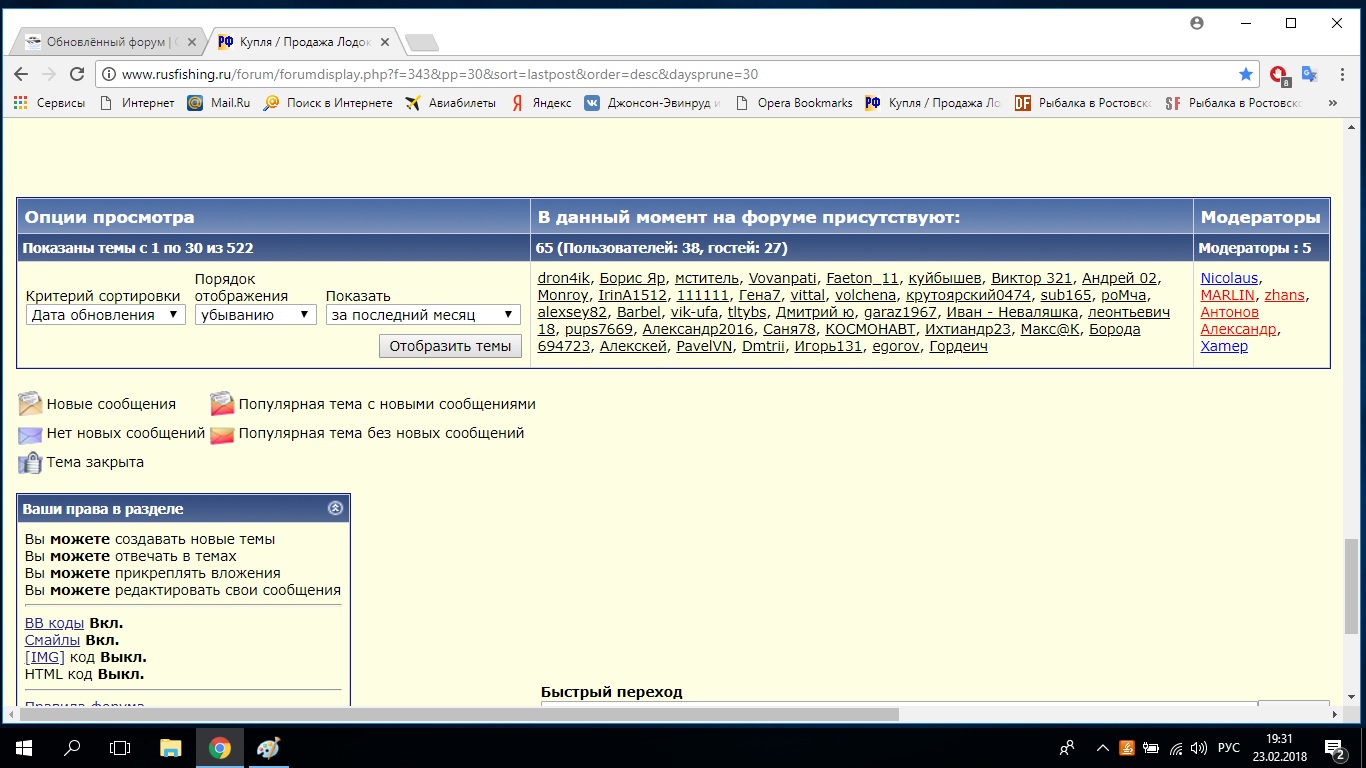
Task: Bookmark page with the star icon
Action: 1245,74
